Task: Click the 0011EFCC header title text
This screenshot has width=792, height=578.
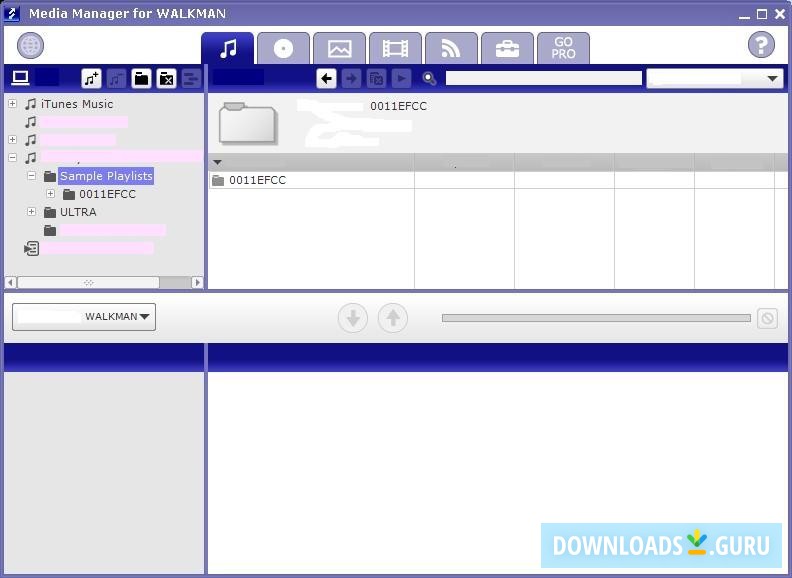Action: tap(399, 106)
